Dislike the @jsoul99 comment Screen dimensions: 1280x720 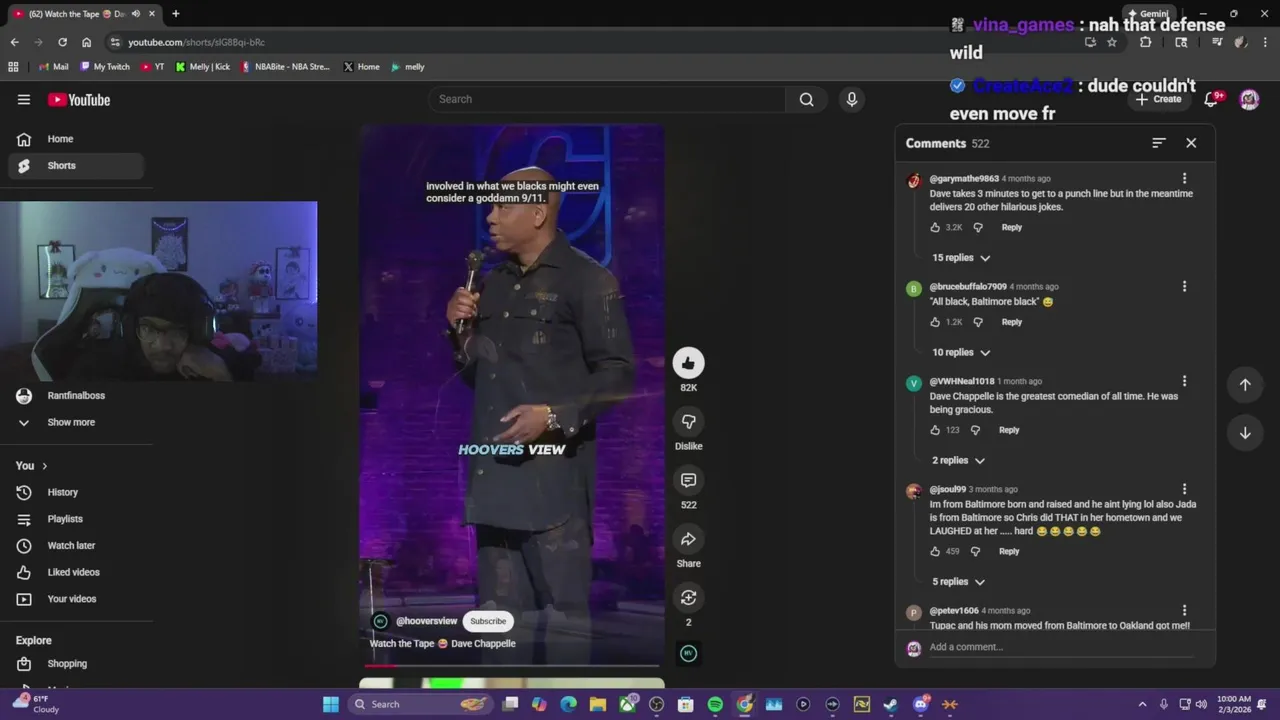click(x=975, y=551)
